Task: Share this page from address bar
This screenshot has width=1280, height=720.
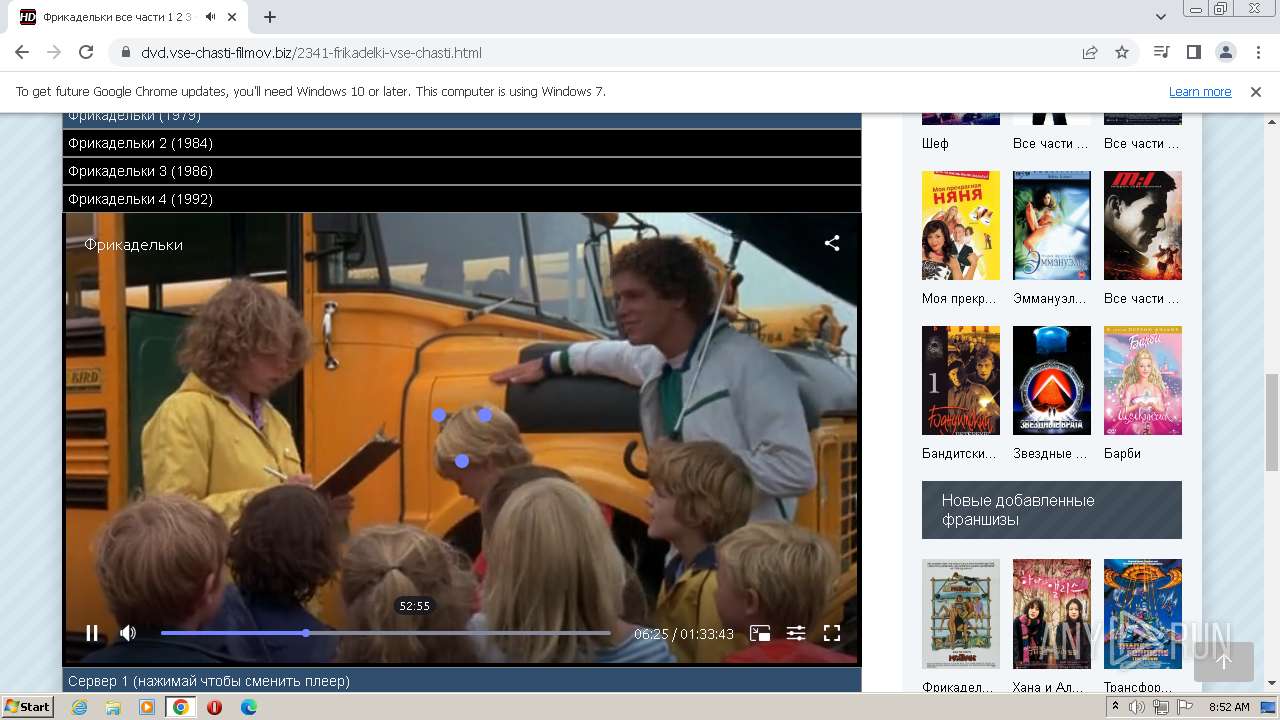Action: click(x=1090, y=53)
